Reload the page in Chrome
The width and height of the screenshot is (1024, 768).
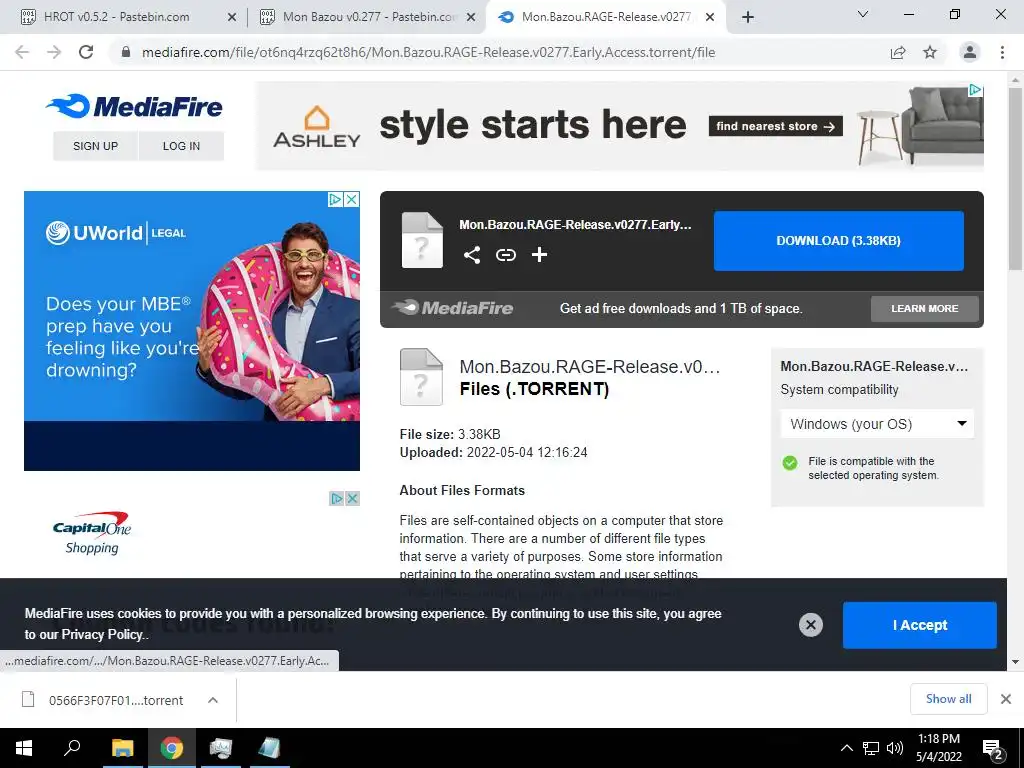[86, 52]
